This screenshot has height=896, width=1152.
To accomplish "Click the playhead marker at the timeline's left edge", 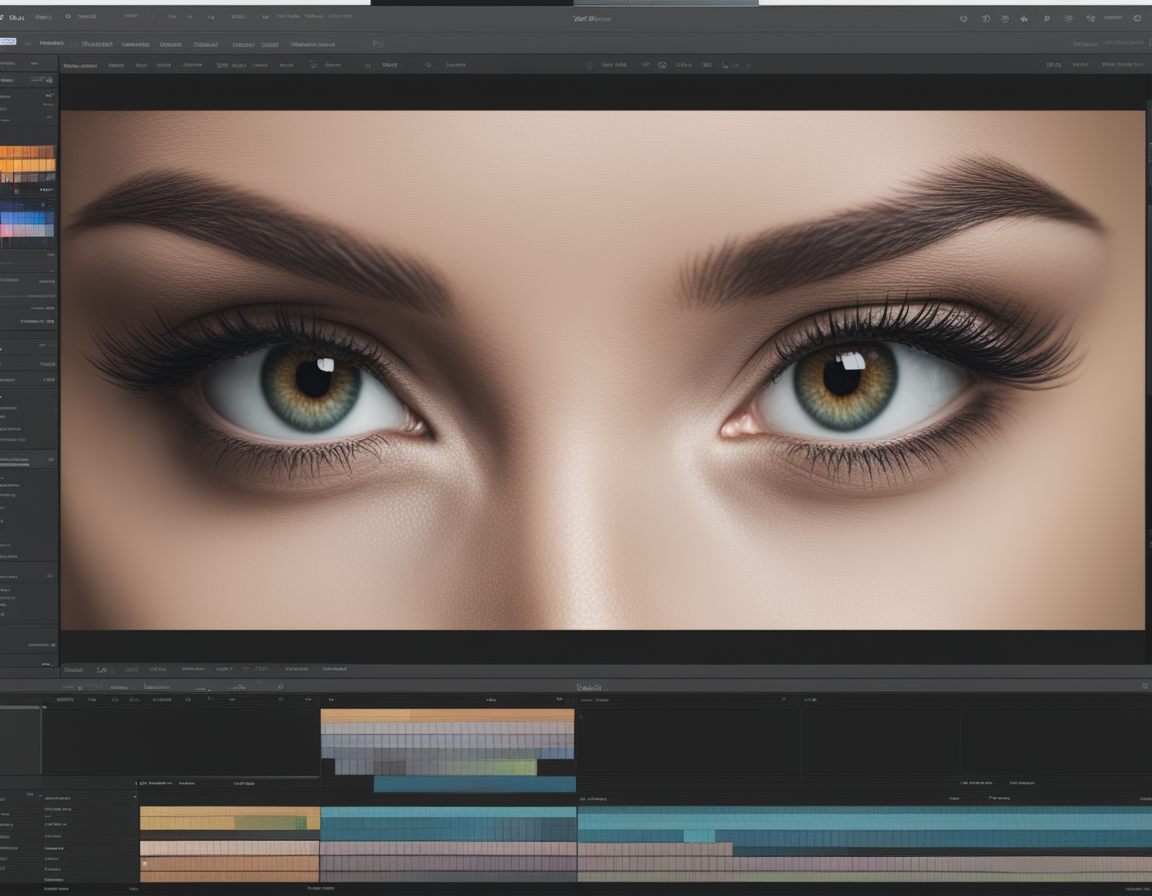I will pyautogui.click(x=43, y=707).
